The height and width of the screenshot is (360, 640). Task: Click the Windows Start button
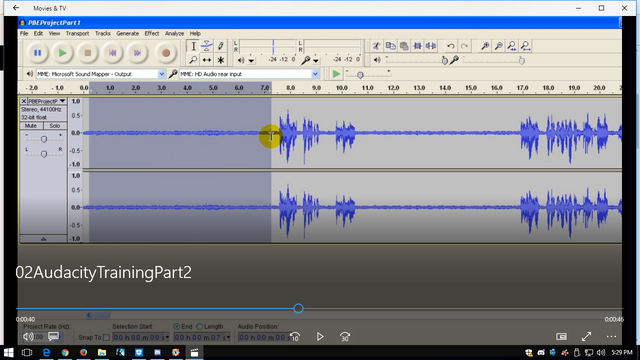tap(9, 352)
